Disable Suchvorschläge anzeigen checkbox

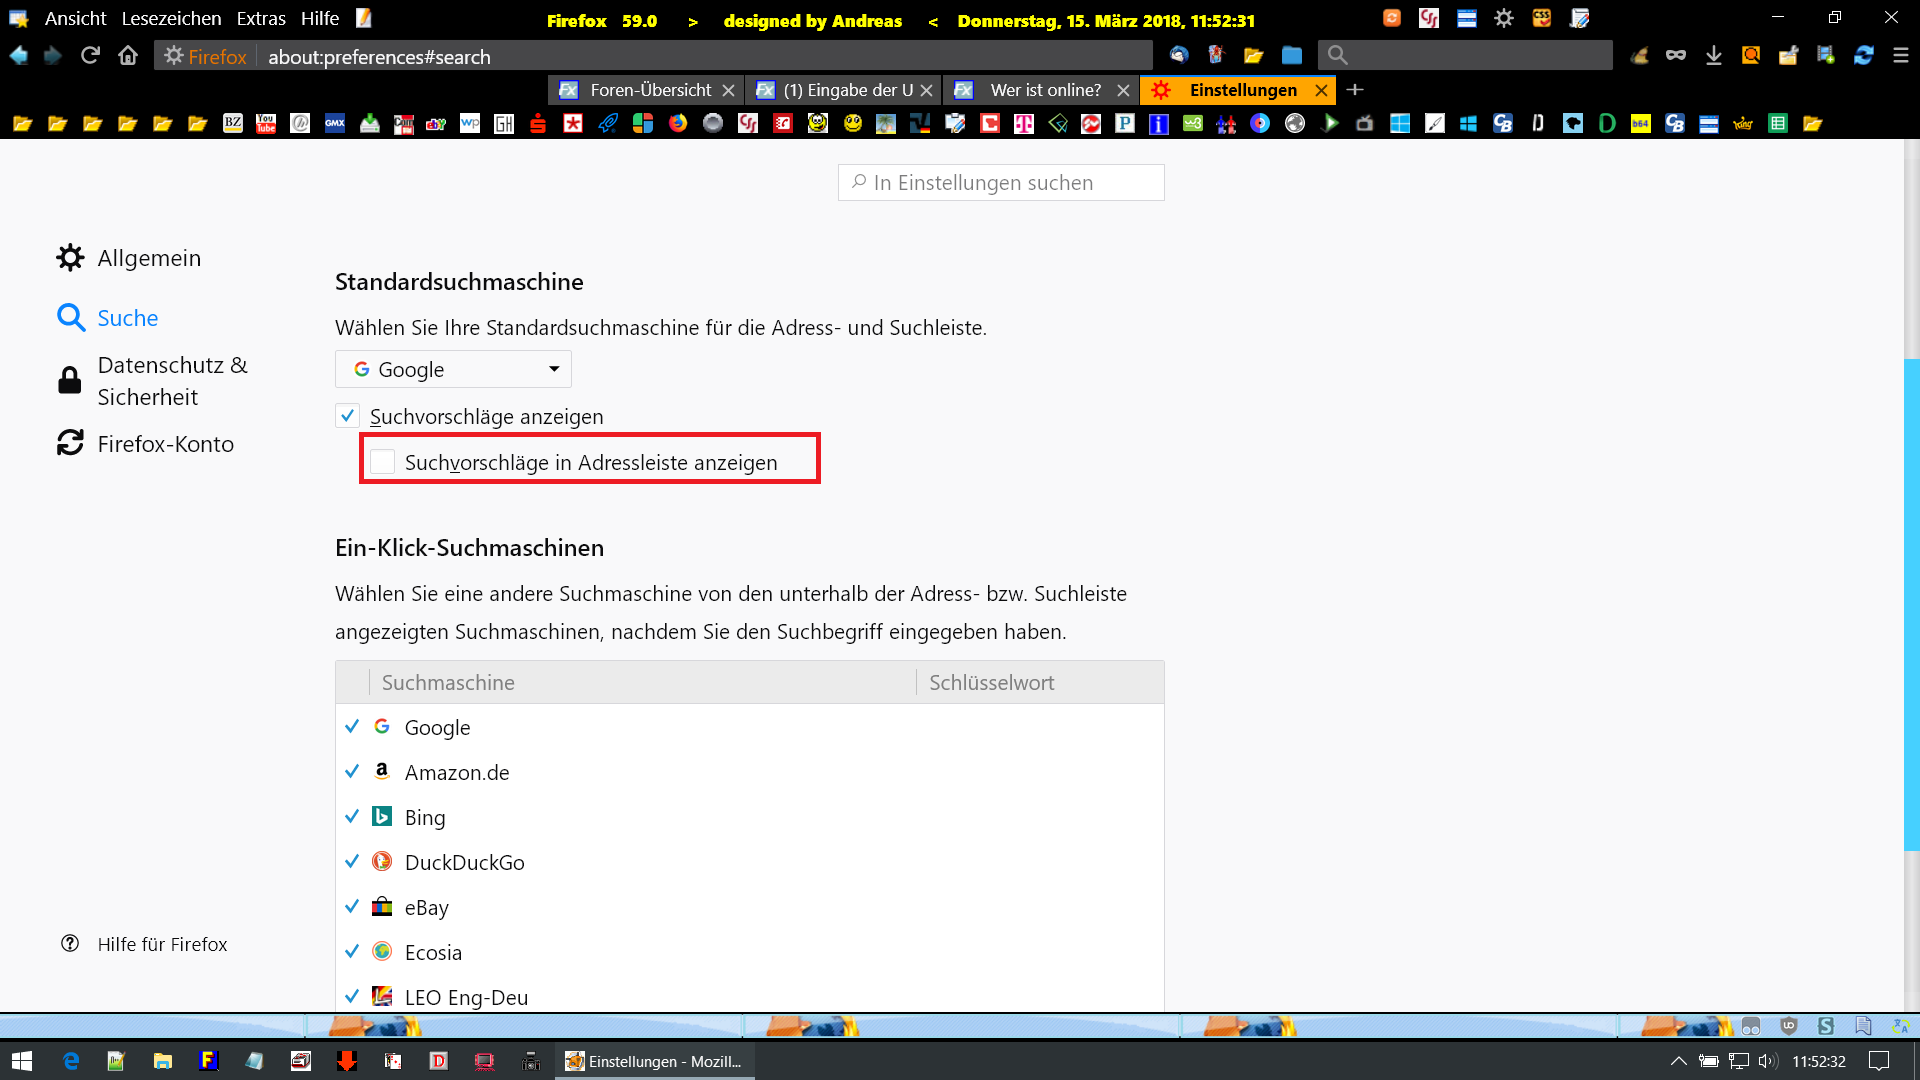tap(347, 416)
